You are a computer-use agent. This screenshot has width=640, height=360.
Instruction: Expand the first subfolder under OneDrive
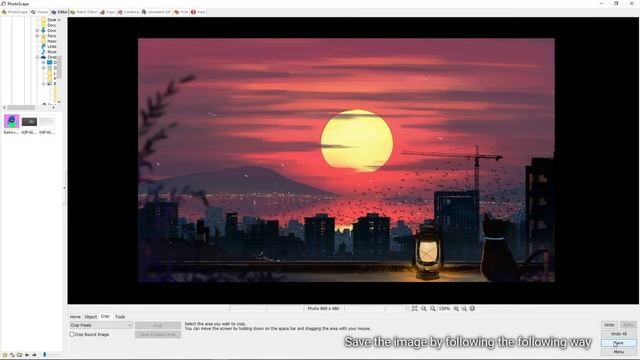pyautogui.click(x=43, y=62)
